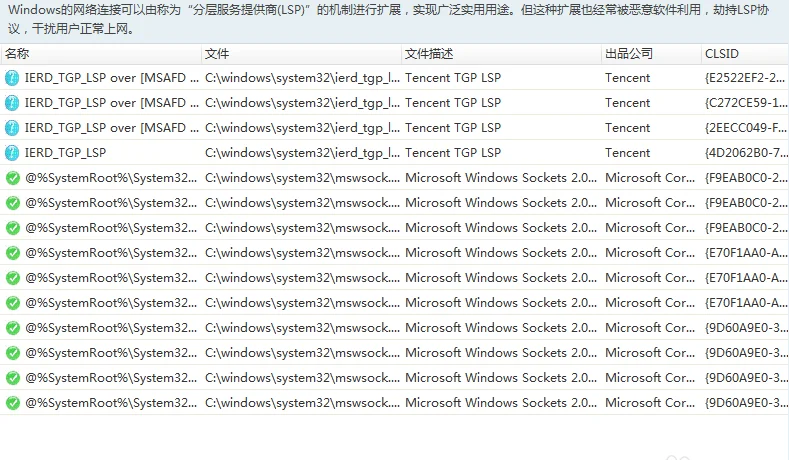Click the question-mark icon of the plain IERD_TGP_LSP row
The image size is (789, 460).
pos(12,152)
